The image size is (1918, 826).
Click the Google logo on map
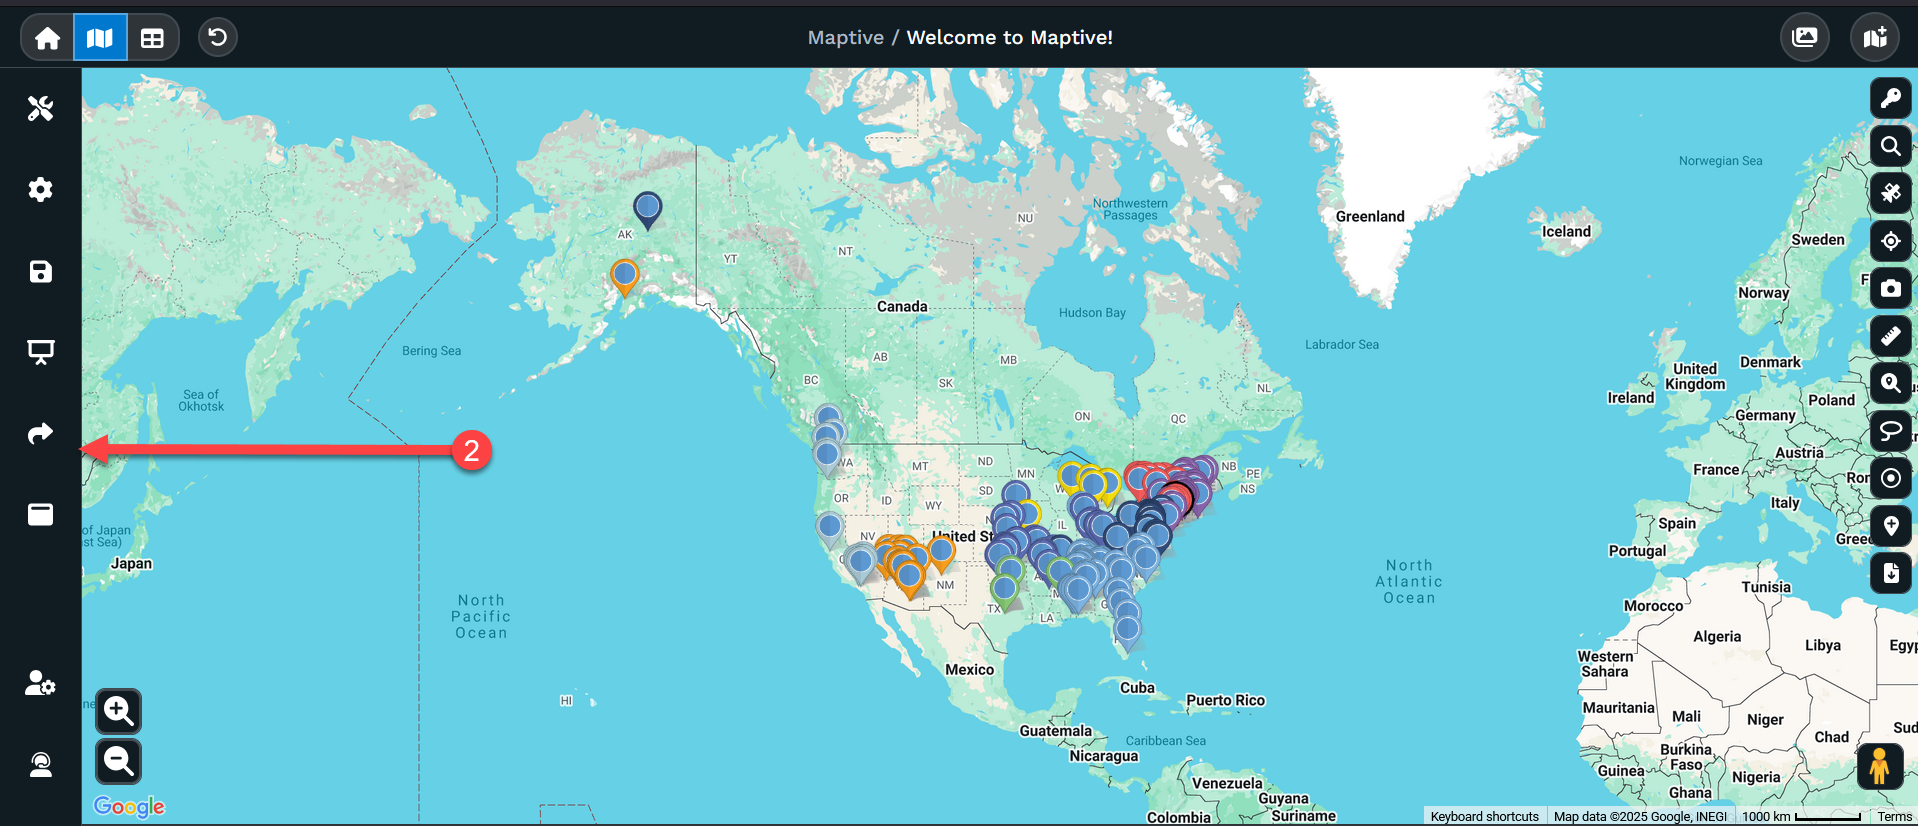(x=129, y=806)
